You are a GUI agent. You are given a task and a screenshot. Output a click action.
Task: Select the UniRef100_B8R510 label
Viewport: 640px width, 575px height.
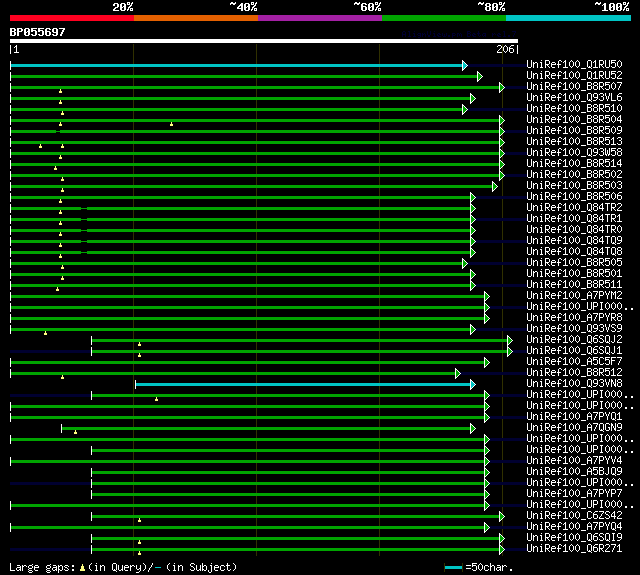pyautogui.click(x=574, y=109)
